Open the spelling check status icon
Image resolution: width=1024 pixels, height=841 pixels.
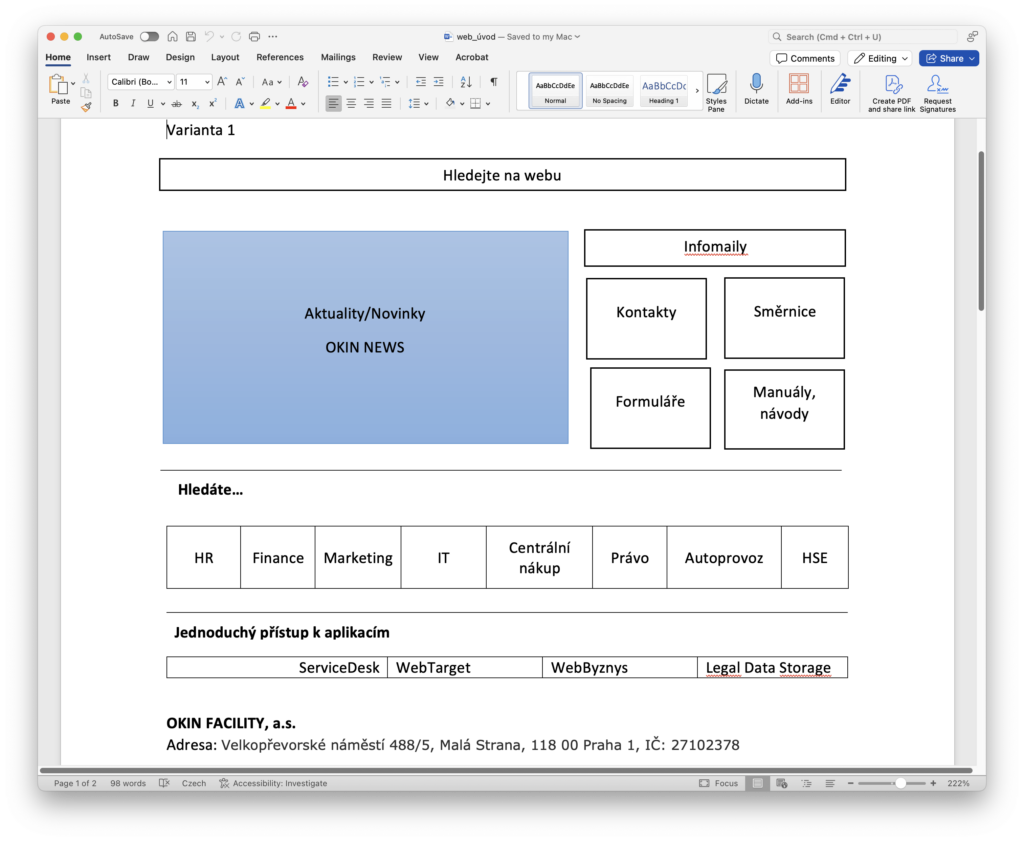coord(164,783)
